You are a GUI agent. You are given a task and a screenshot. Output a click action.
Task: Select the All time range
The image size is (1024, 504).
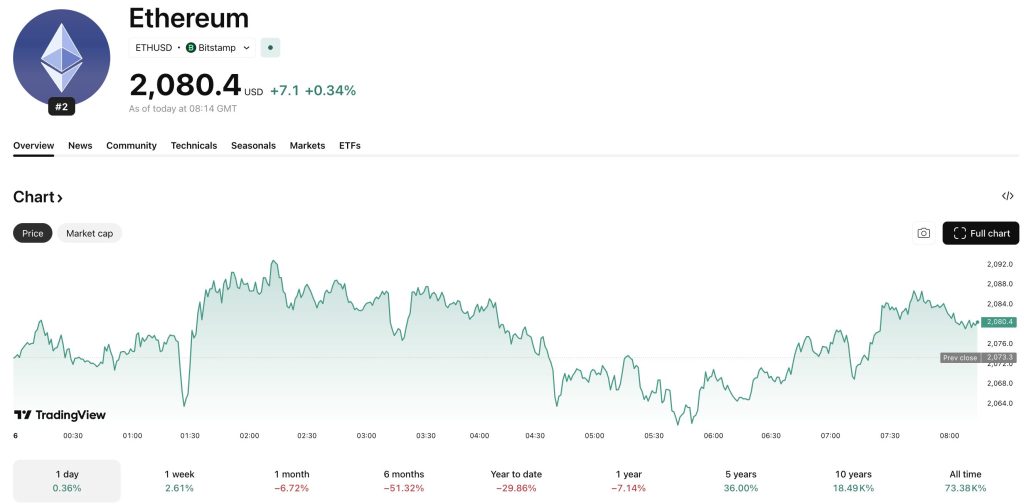point(965,481)
